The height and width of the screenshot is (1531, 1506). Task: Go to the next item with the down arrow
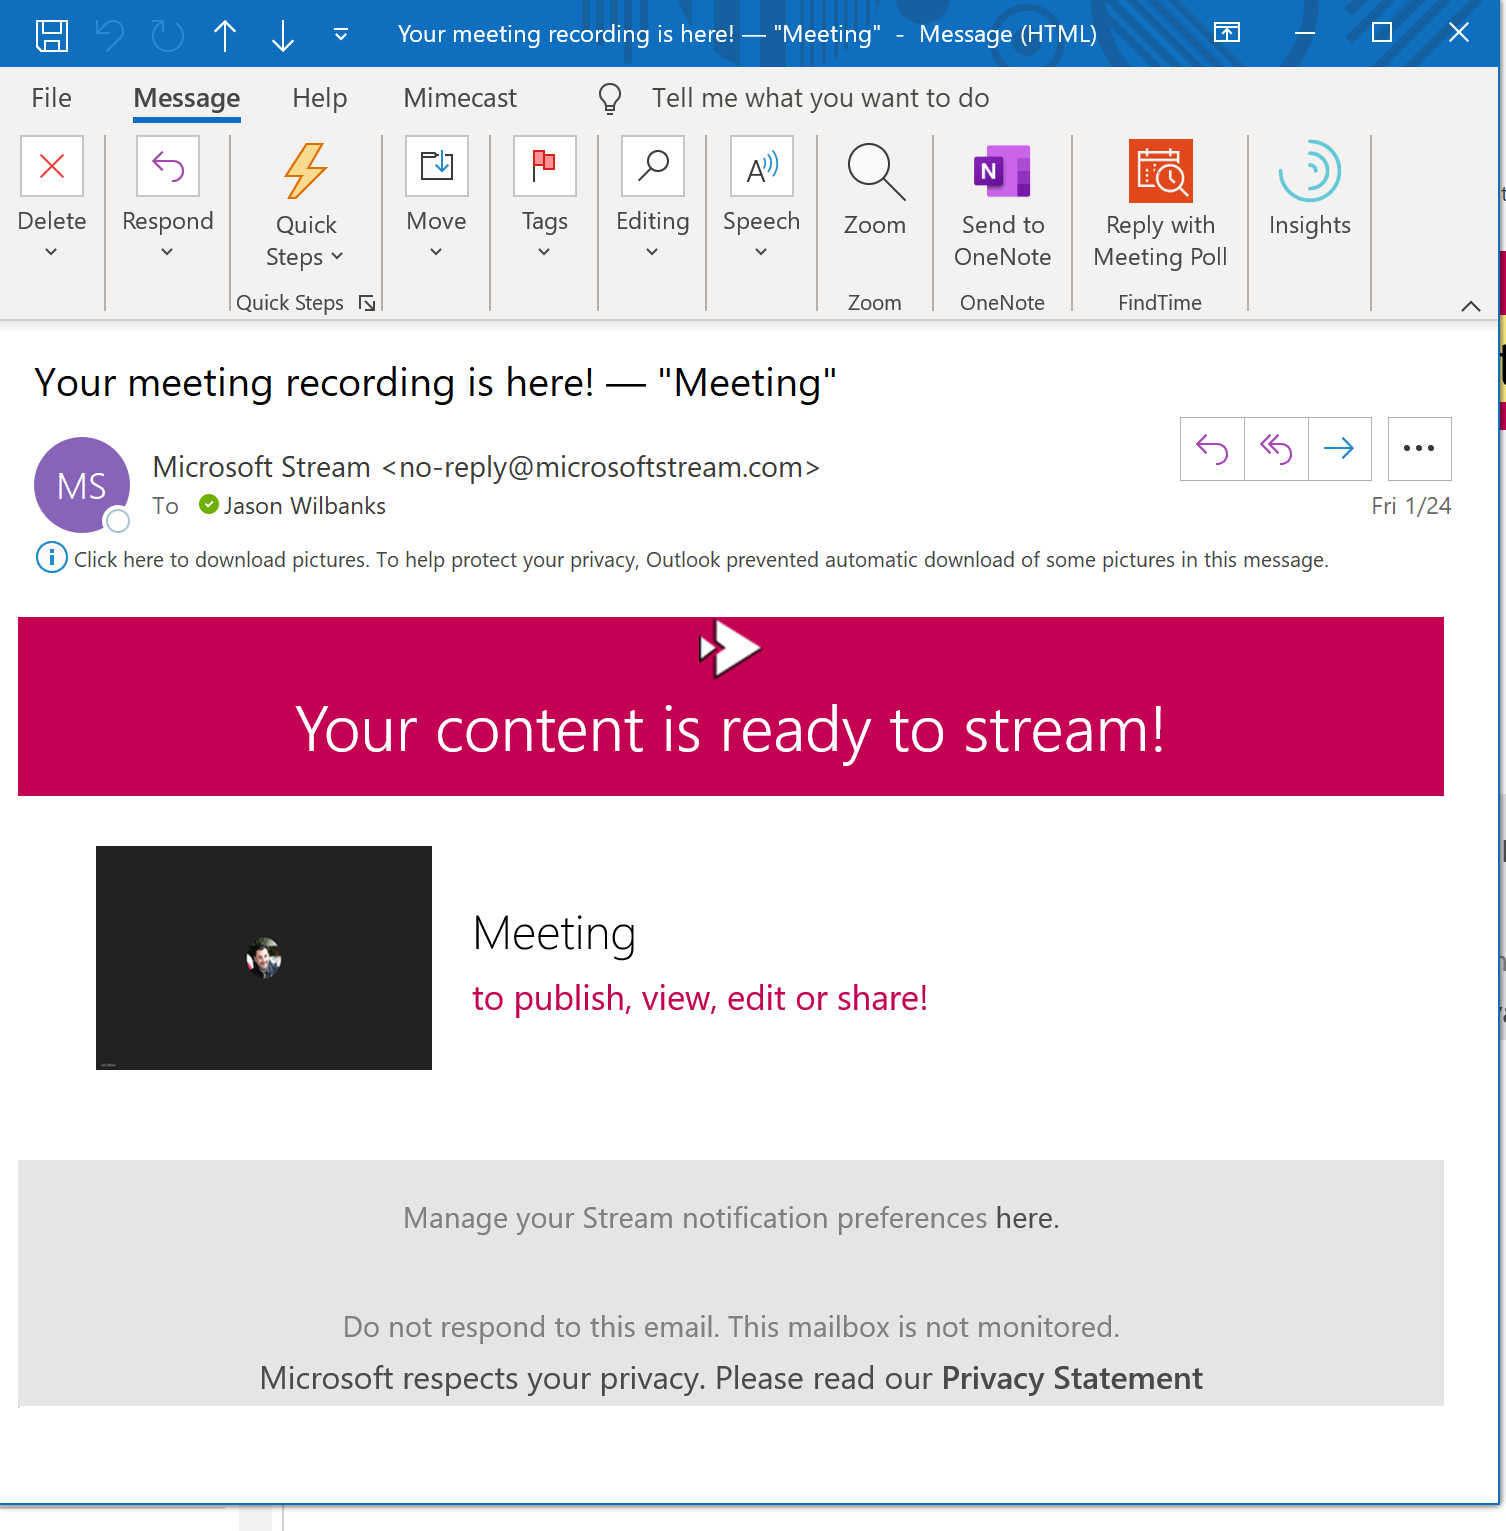(x=283, y=35)
